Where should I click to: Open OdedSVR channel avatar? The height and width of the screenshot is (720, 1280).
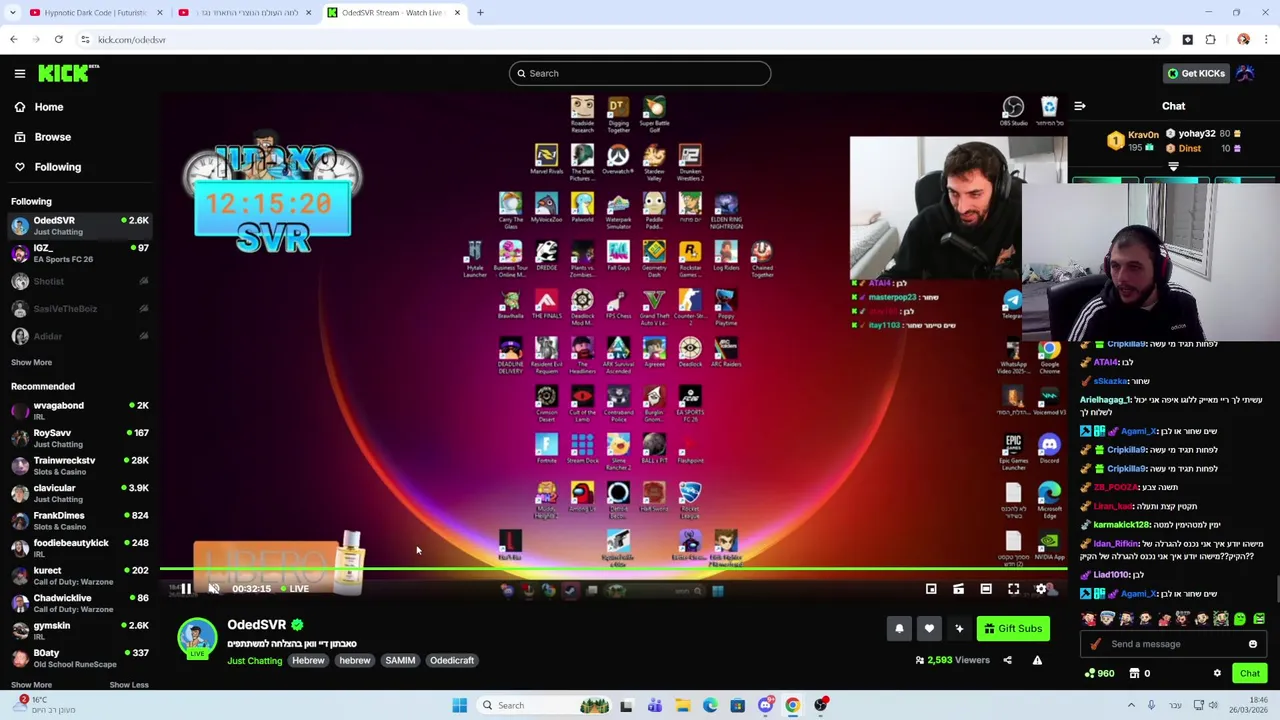click(x=197, y=638)
